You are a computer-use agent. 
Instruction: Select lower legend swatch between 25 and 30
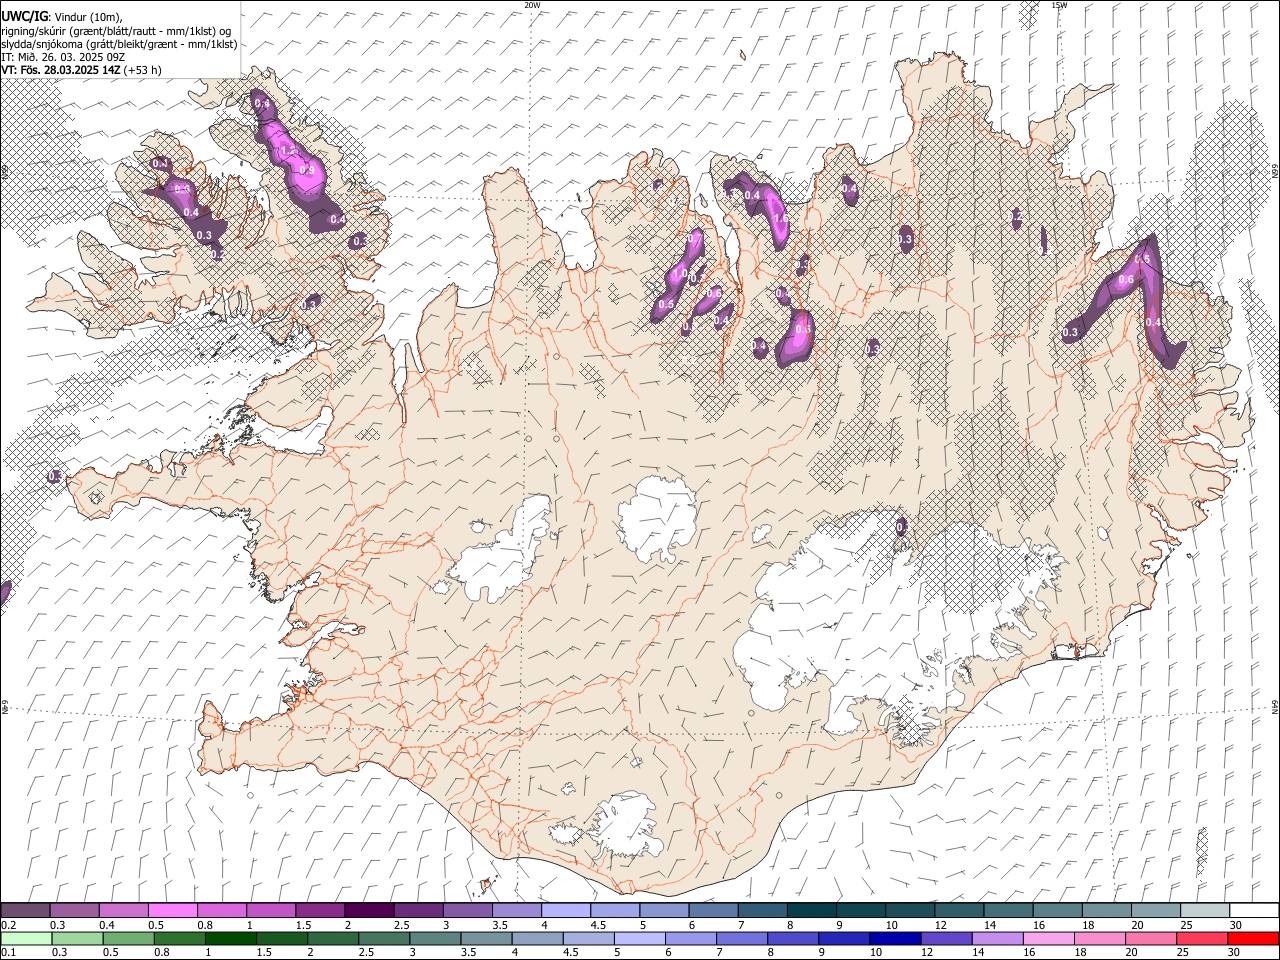click(x=1202, y=938)
